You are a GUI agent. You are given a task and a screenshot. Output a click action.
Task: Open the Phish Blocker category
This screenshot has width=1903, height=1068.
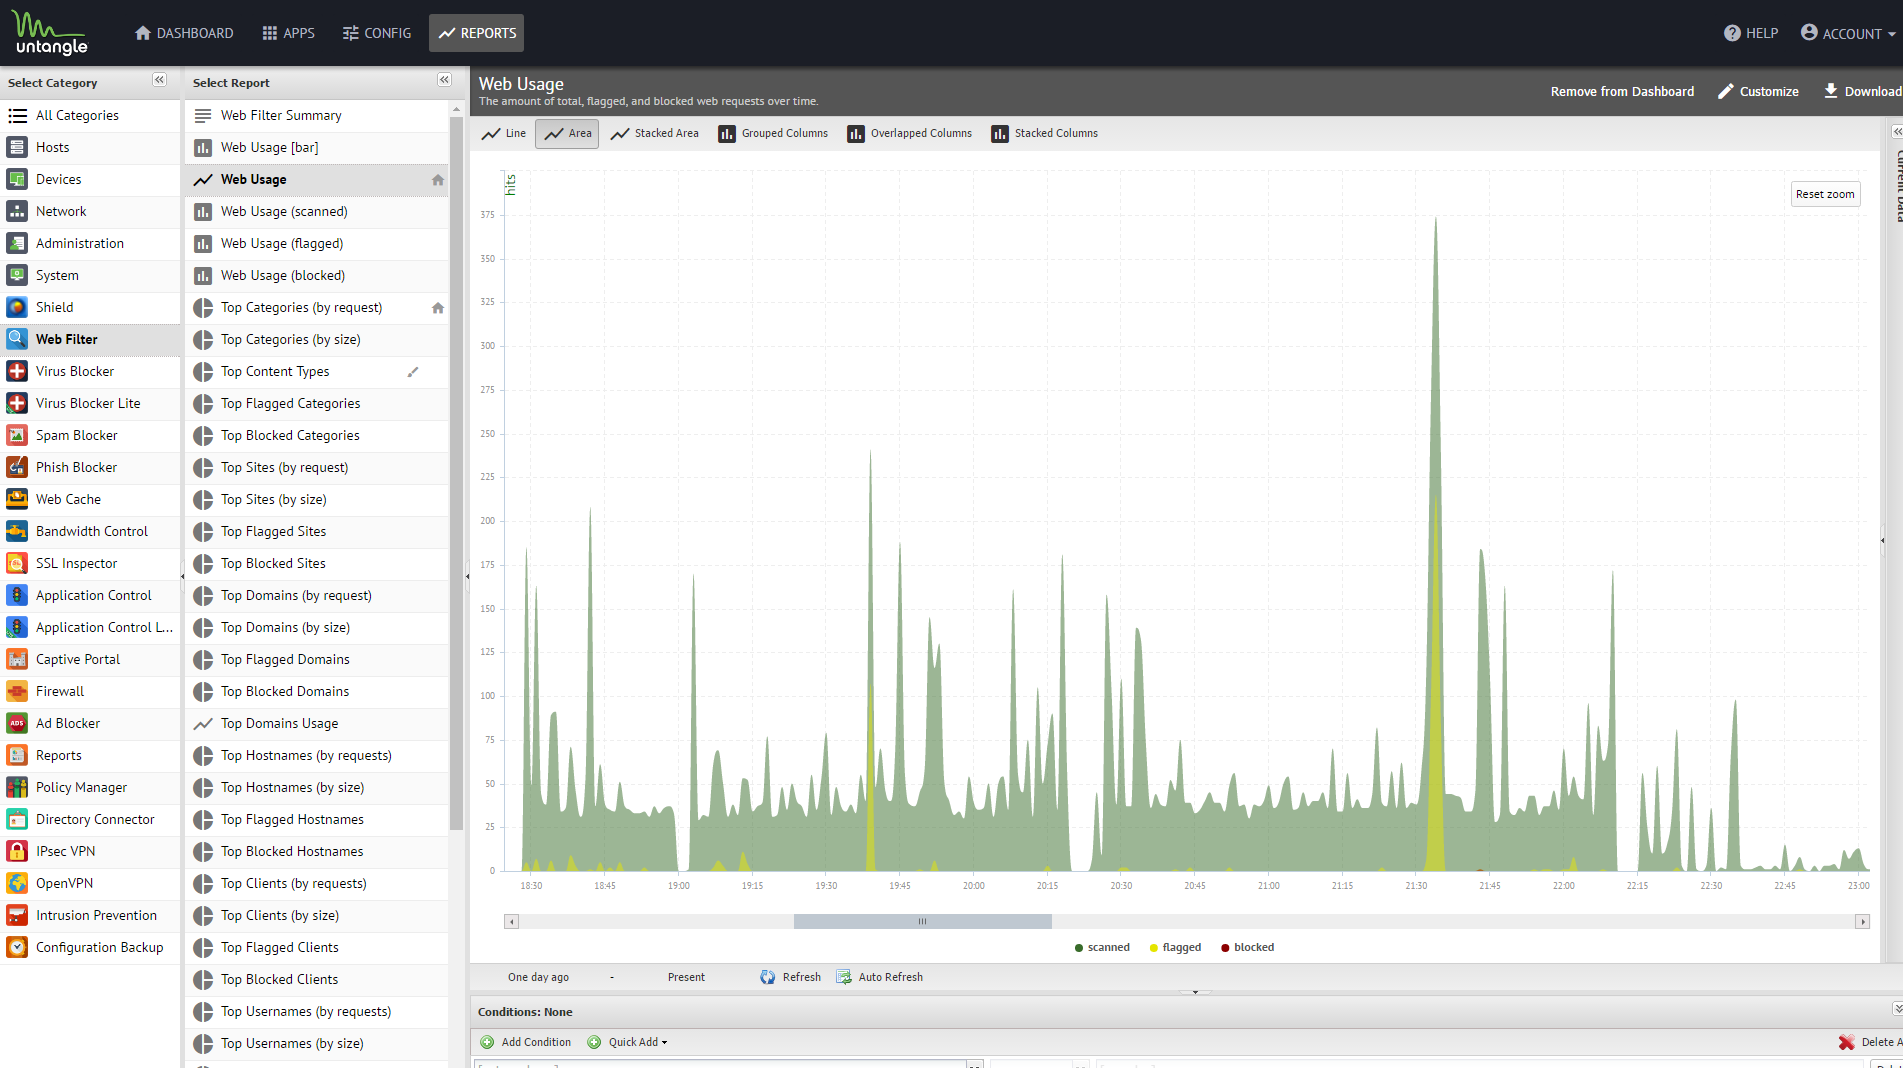[x=90, y=467]
